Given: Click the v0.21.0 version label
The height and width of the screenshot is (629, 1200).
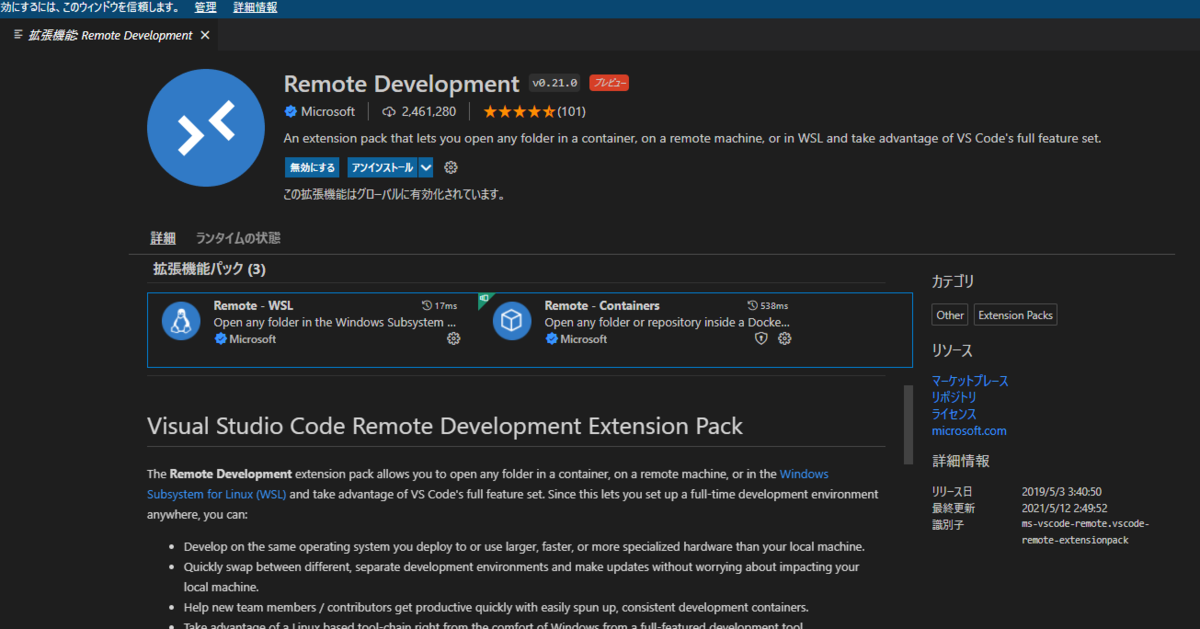Looking at the screenshot, I should click(x=555, y=83).
